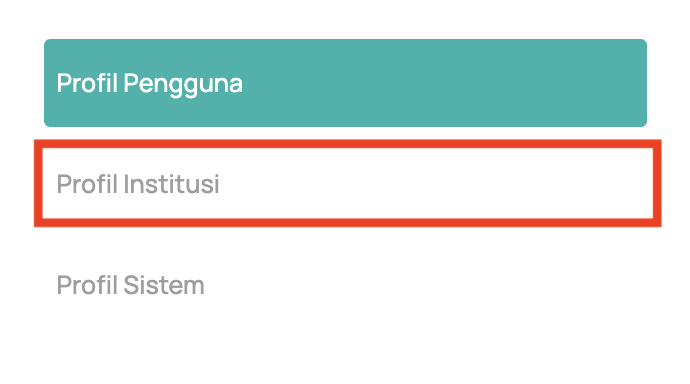
Task: Show the Profil Institusi settings
Action: click(348, 183)
